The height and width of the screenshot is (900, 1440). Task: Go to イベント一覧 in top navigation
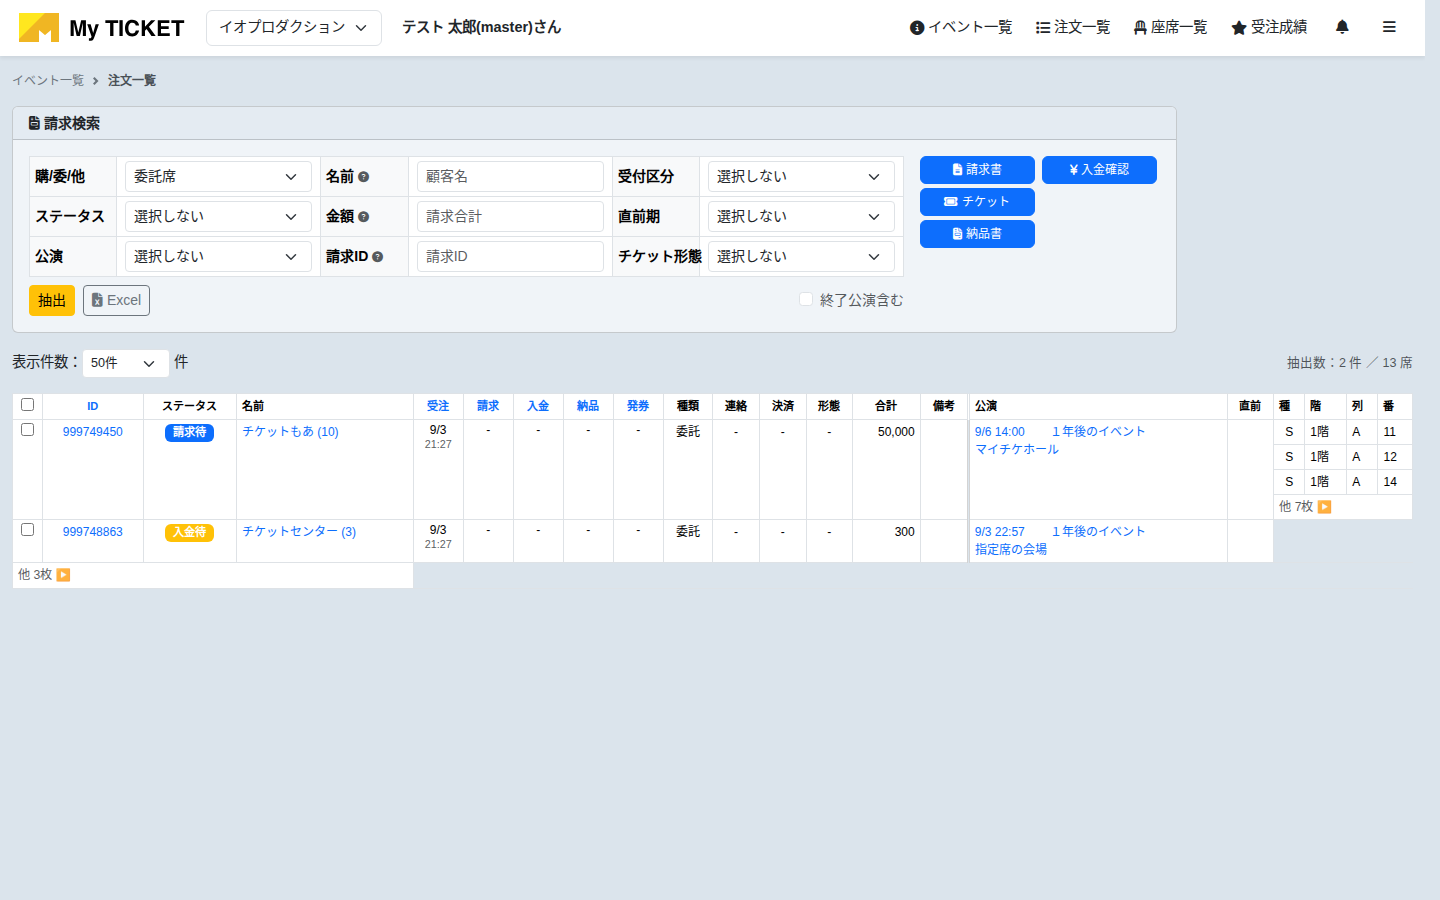click(961, 27)
